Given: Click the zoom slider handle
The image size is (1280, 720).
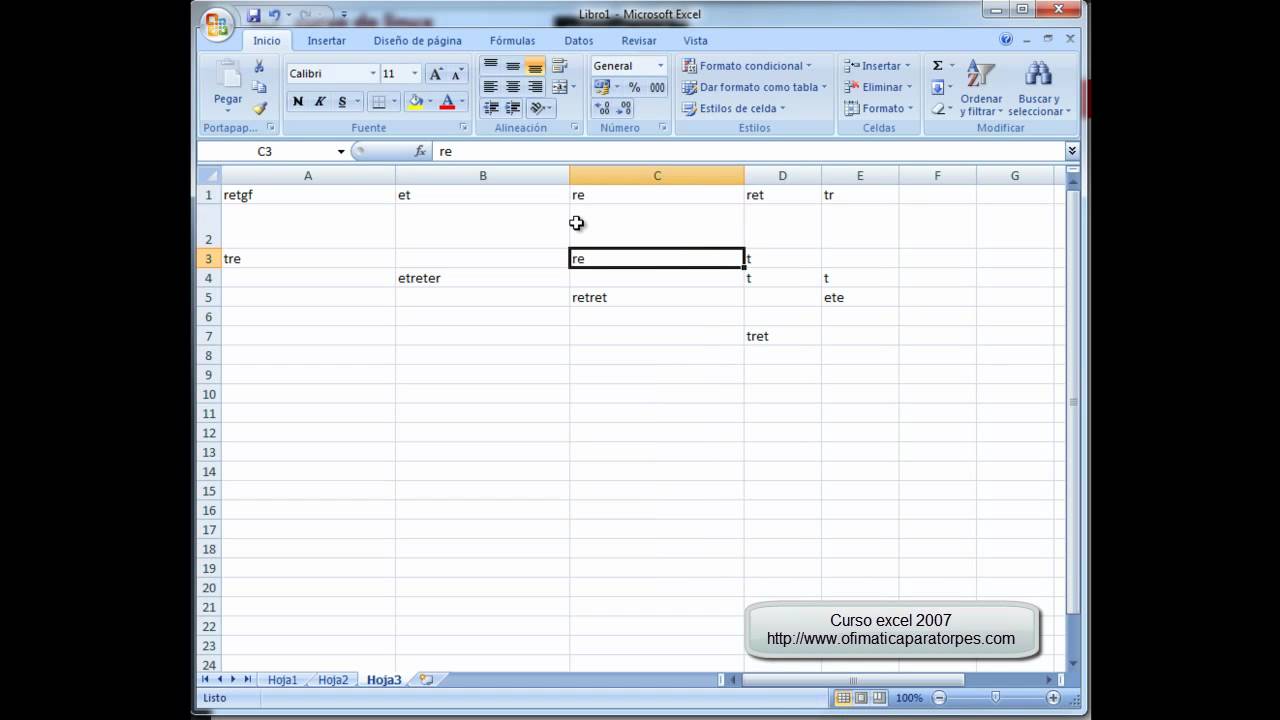Looking at the screenshot, I should 995,697.
